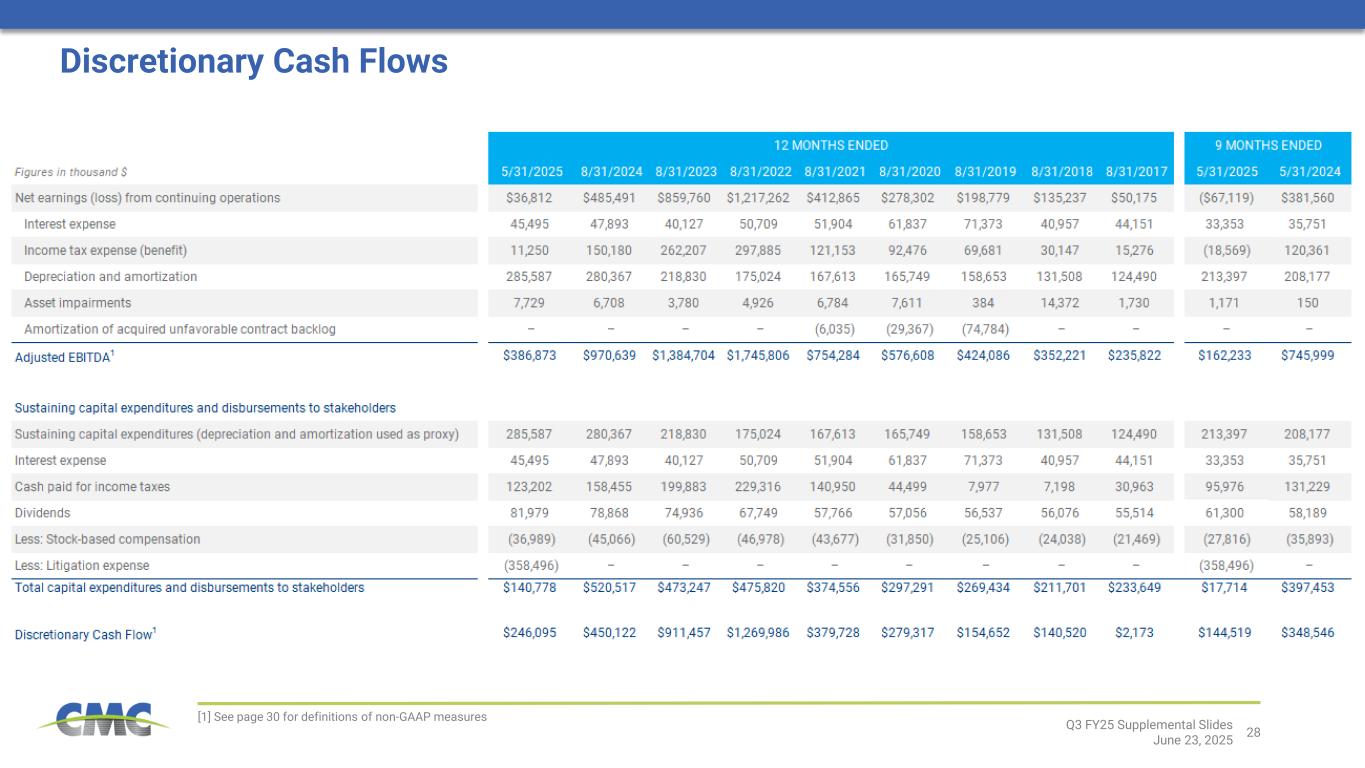Click the cash taxes paid value 7,977
Viewport: 1365px width, 768px height.
984,487
